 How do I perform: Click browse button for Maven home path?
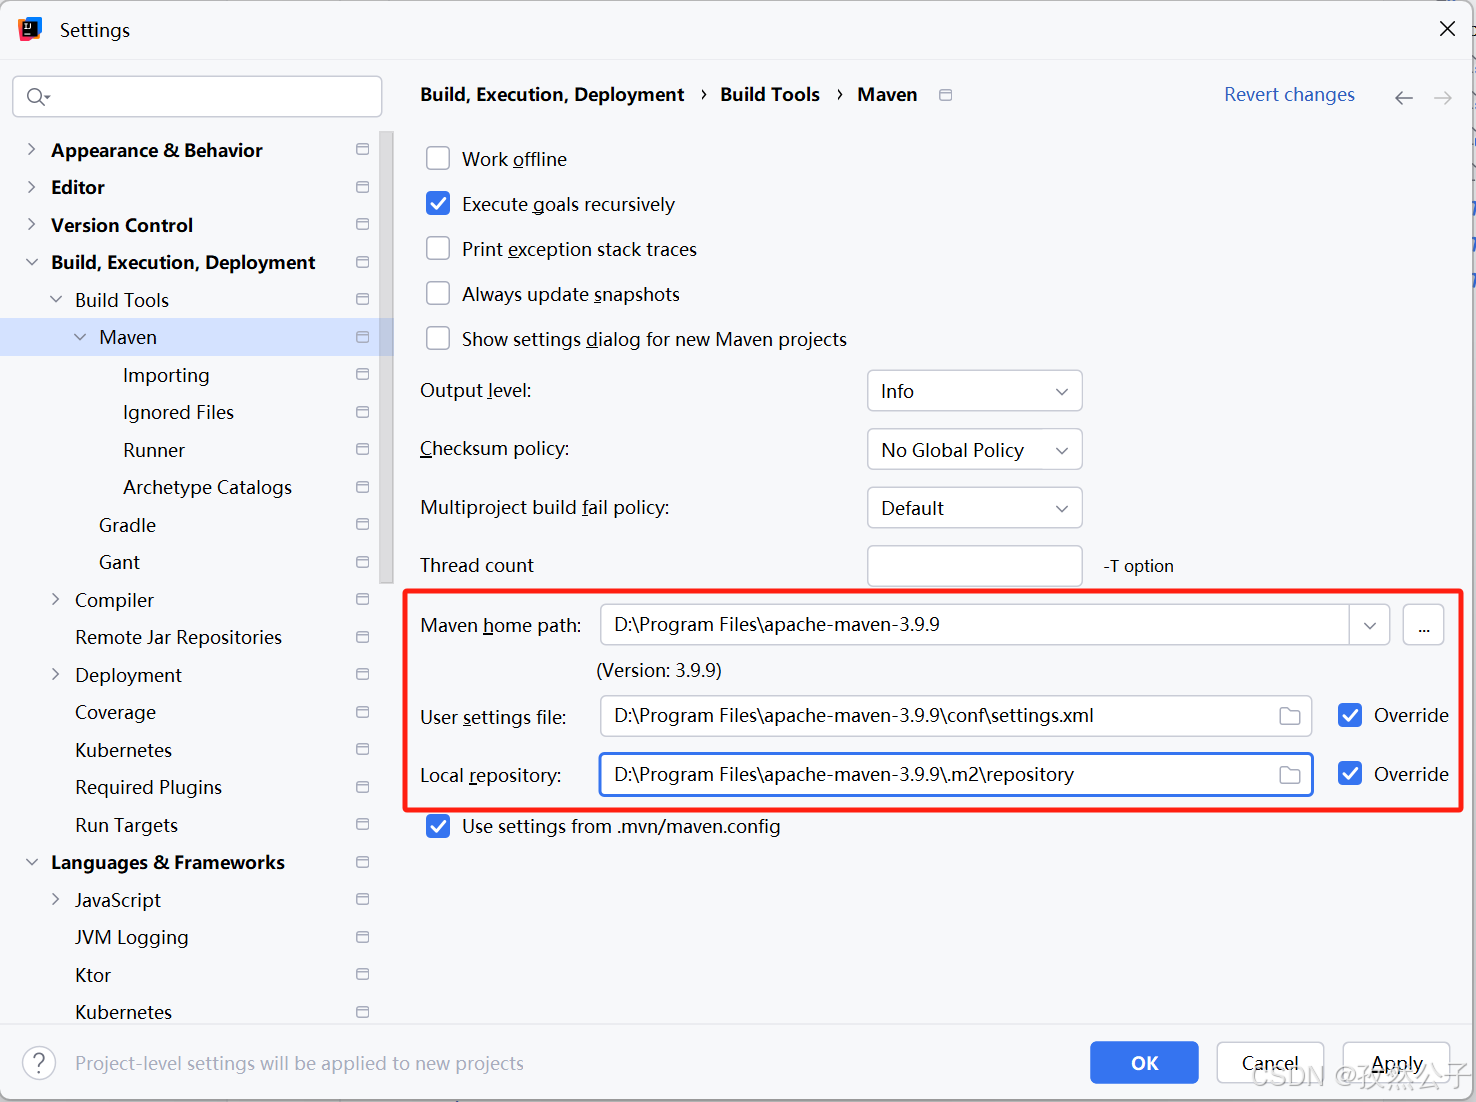[1423, 625]
